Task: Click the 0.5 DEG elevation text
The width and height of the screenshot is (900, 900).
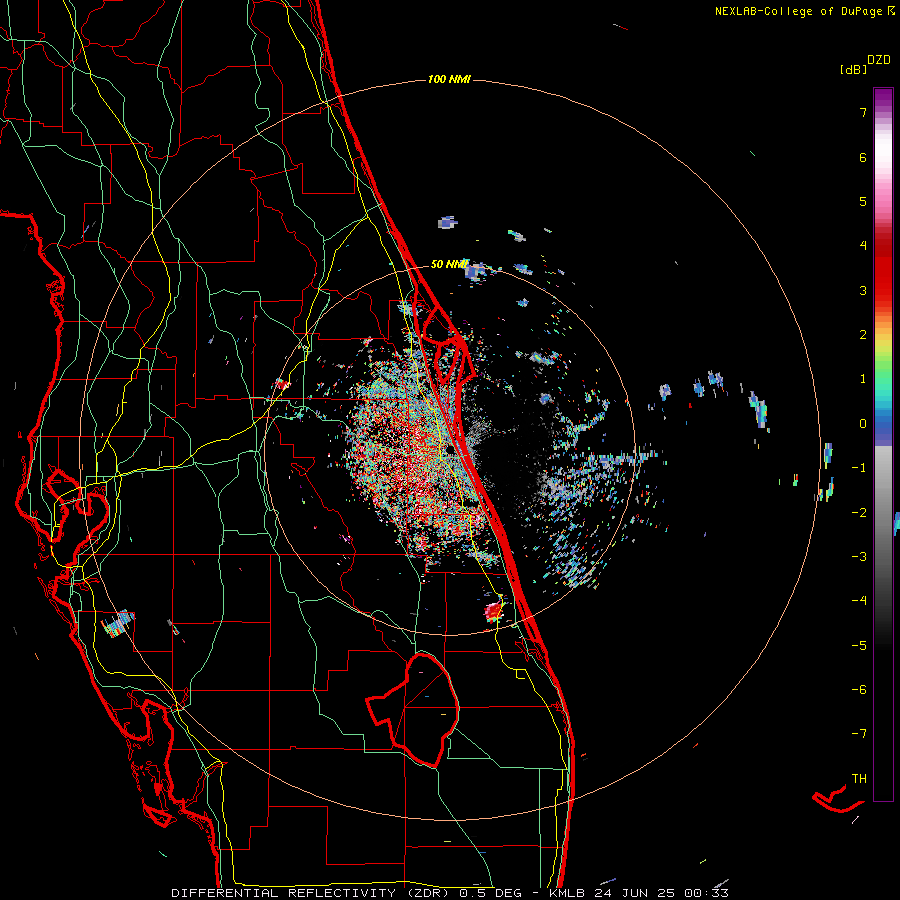Action: 490,893
